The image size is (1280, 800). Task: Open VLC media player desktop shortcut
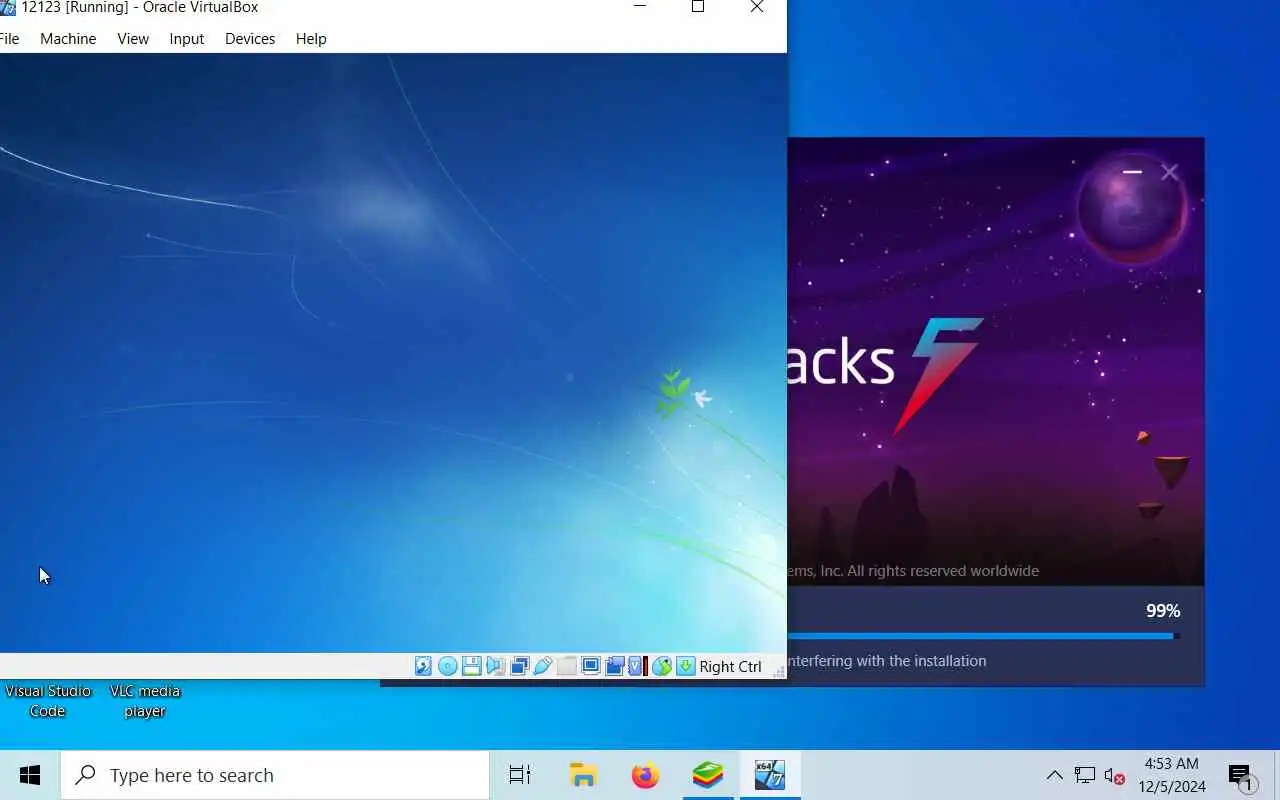(145, 700)
